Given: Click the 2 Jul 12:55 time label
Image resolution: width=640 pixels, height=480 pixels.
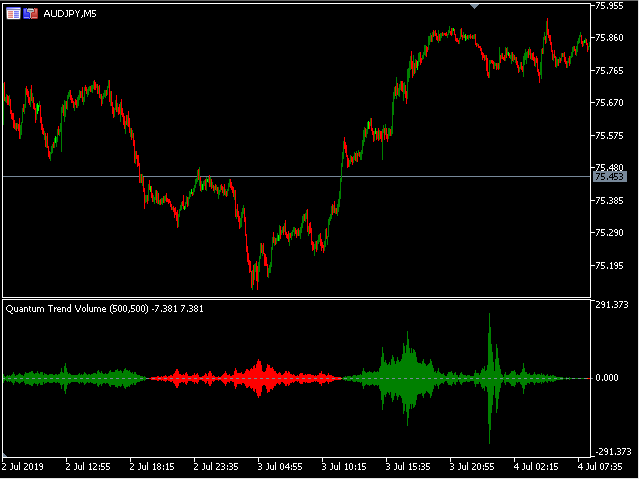Looking at the screenshot, I should (x=88, y=467).
